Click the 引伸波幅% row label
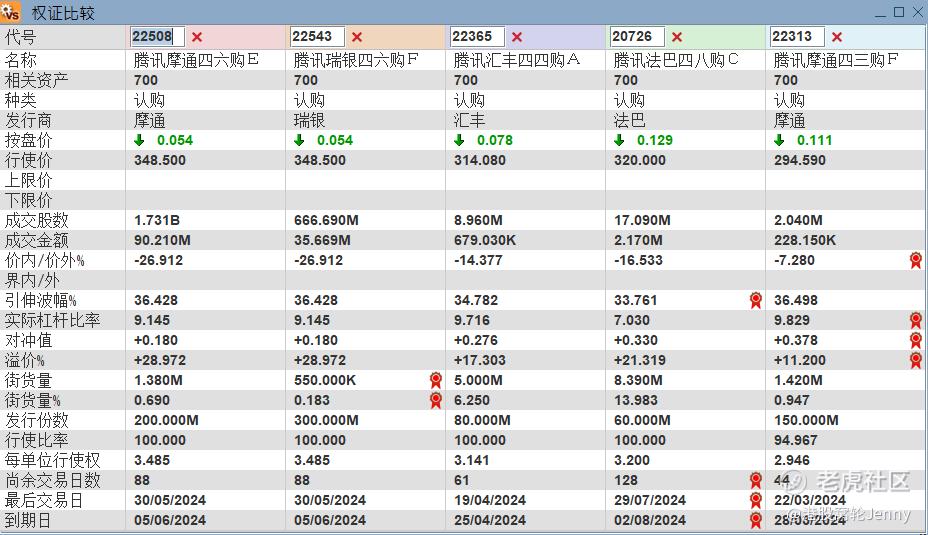The height and width of the screenshot is (535, 928). [x=41, y=300]
